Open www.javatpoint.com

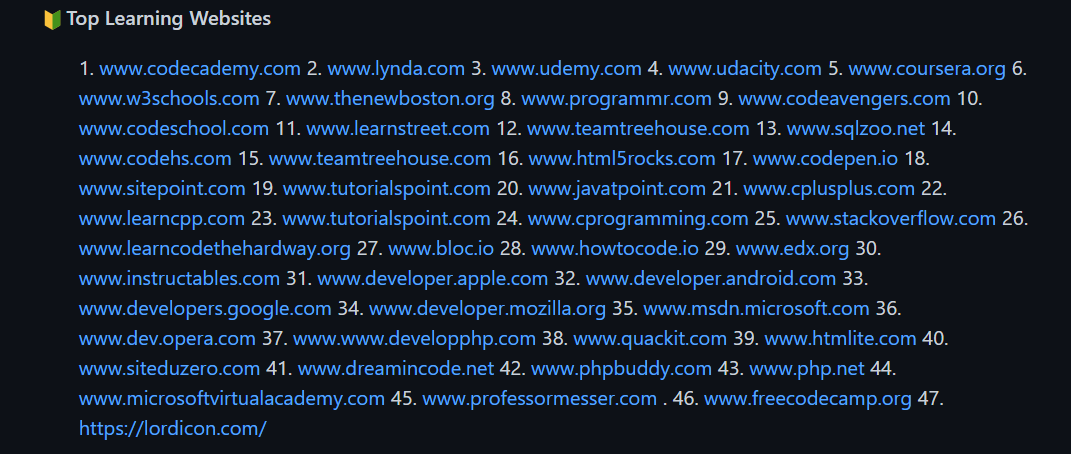coord(617,188)
